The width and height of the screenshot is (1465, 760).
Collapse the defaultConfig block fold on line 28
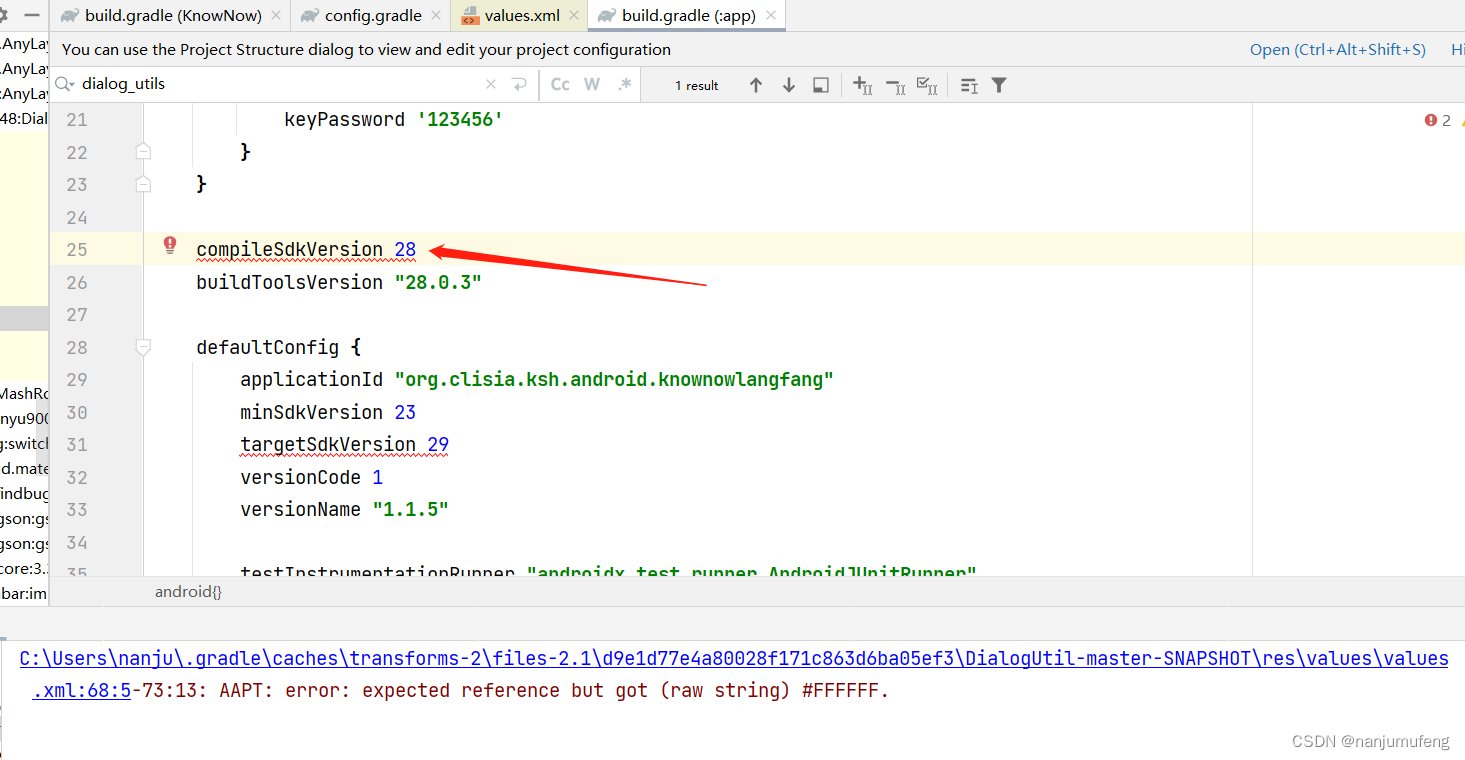[143, 347]
